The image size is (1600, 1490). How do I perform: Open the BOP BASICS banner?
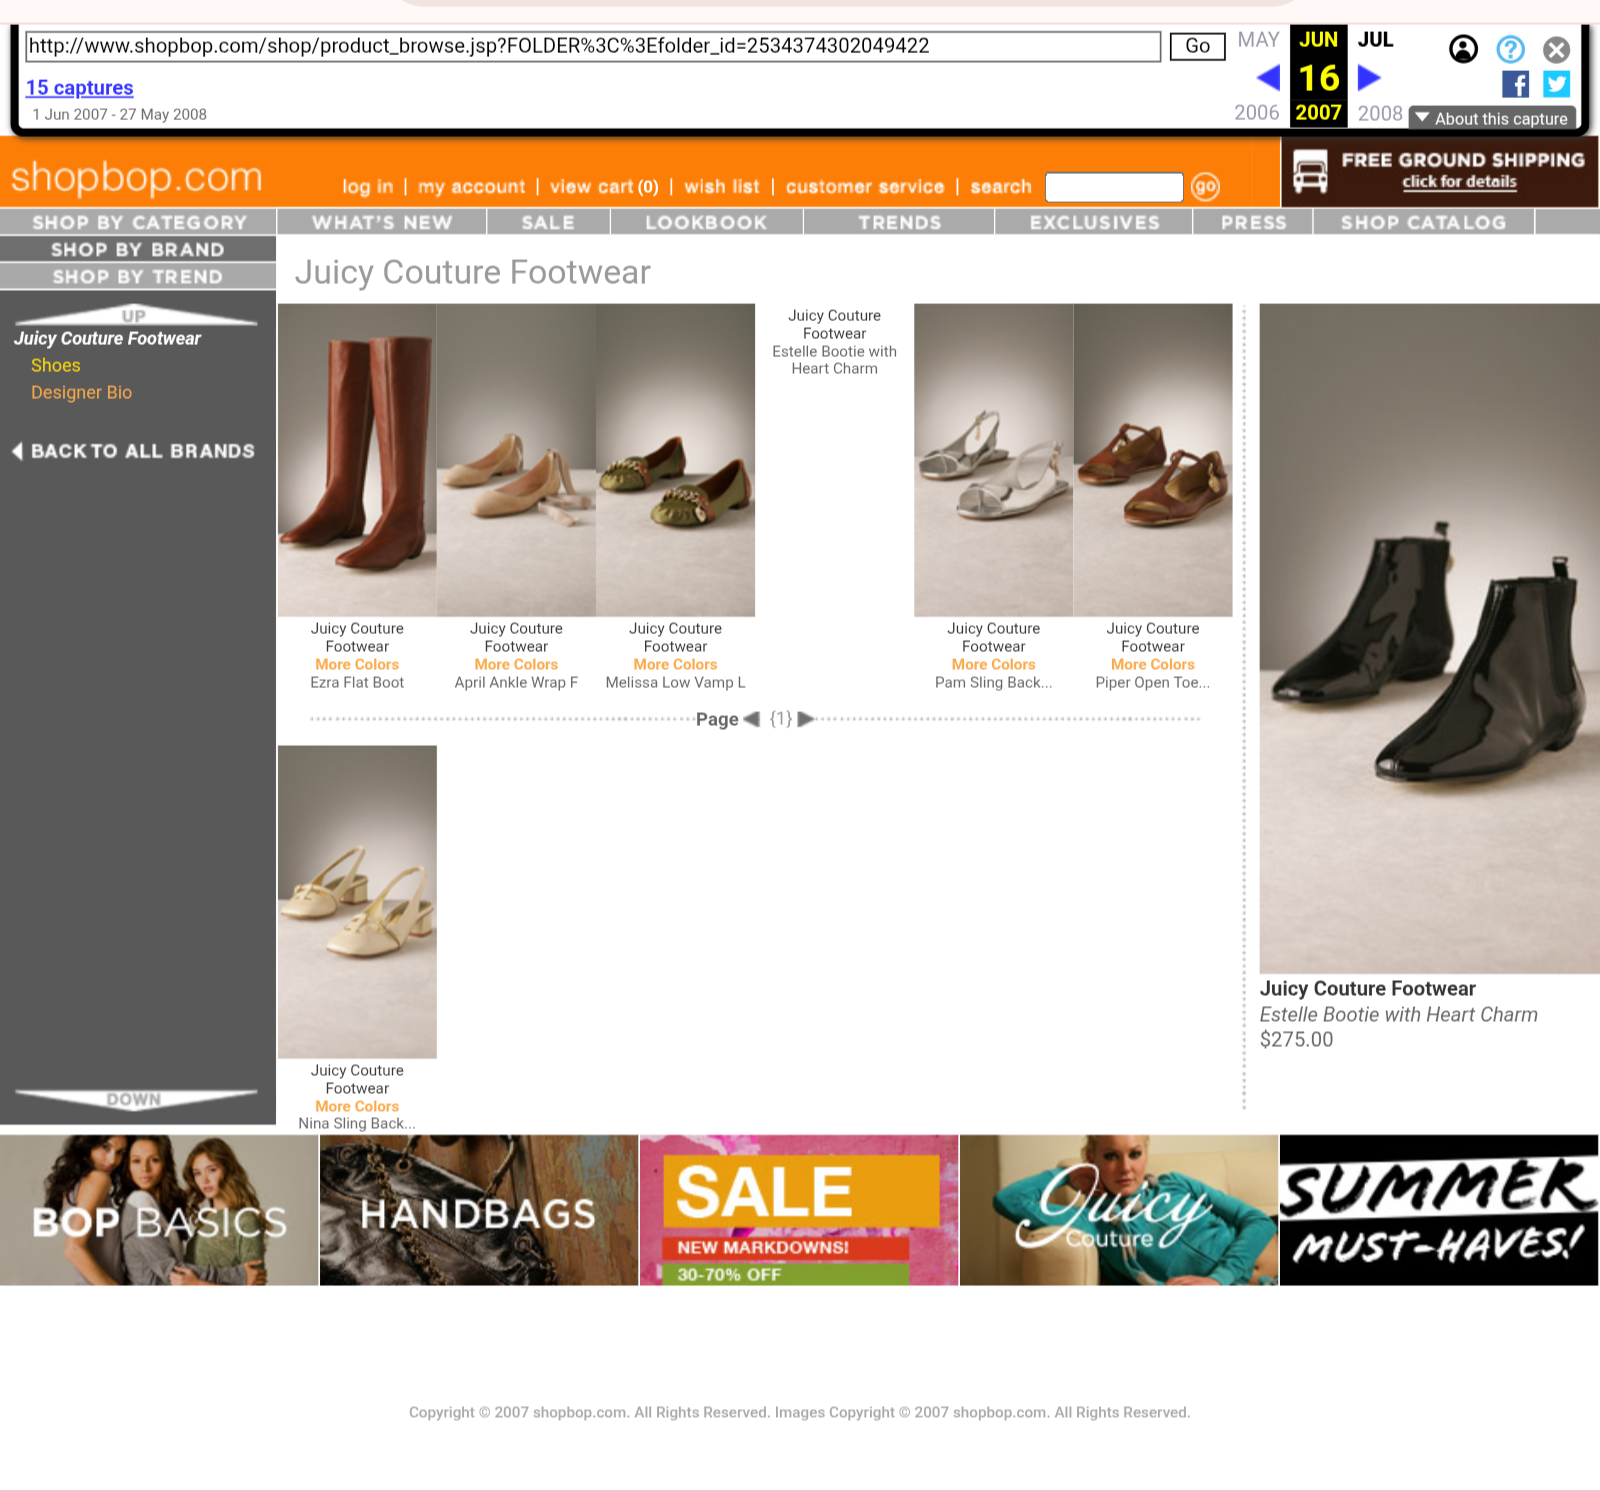(x=159, y=1210)
